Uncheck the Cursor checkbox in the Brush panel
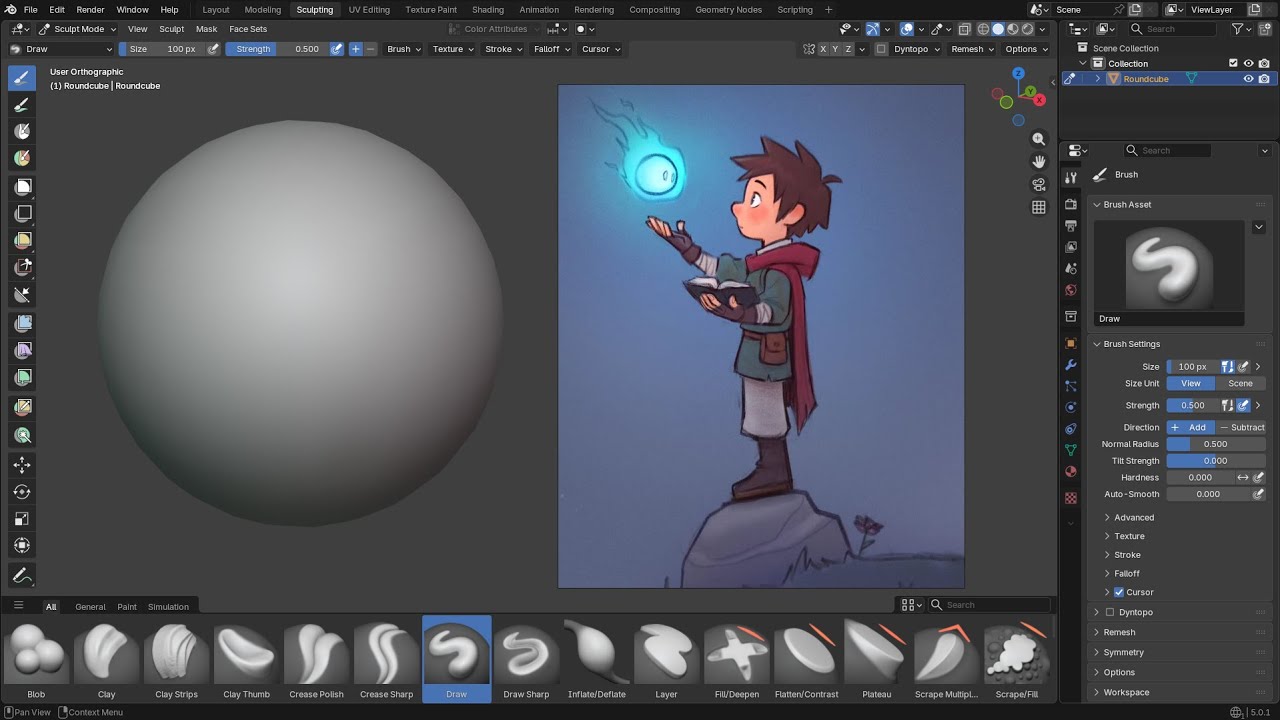Viewport: 1280px width, 720px height. click(1119, 592)
